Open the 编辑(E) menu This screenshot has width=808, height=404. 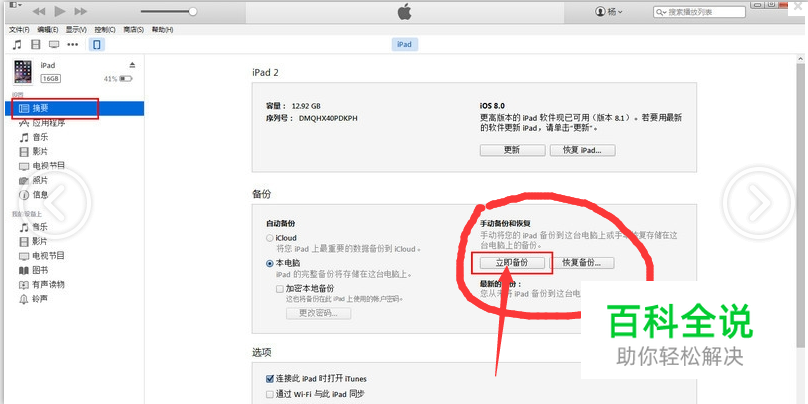(47, 29)
